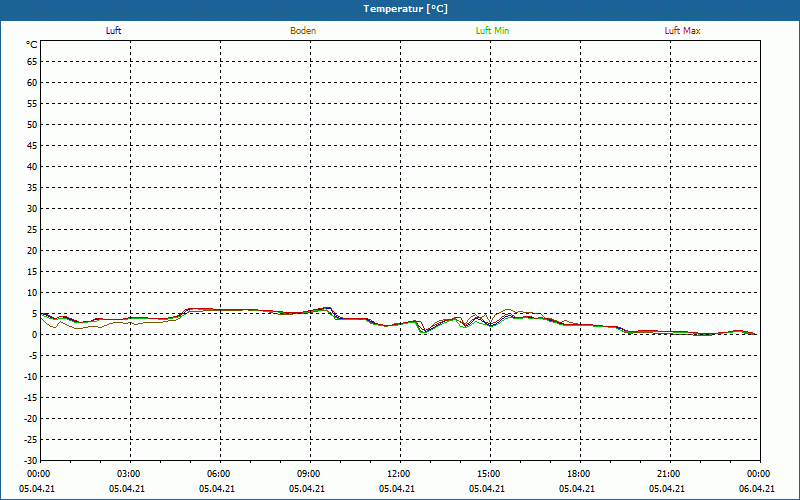This screenshot has height=500, width=800.
Task: Click the "05.04.21" date under 21:00
Action: point(666,489)
